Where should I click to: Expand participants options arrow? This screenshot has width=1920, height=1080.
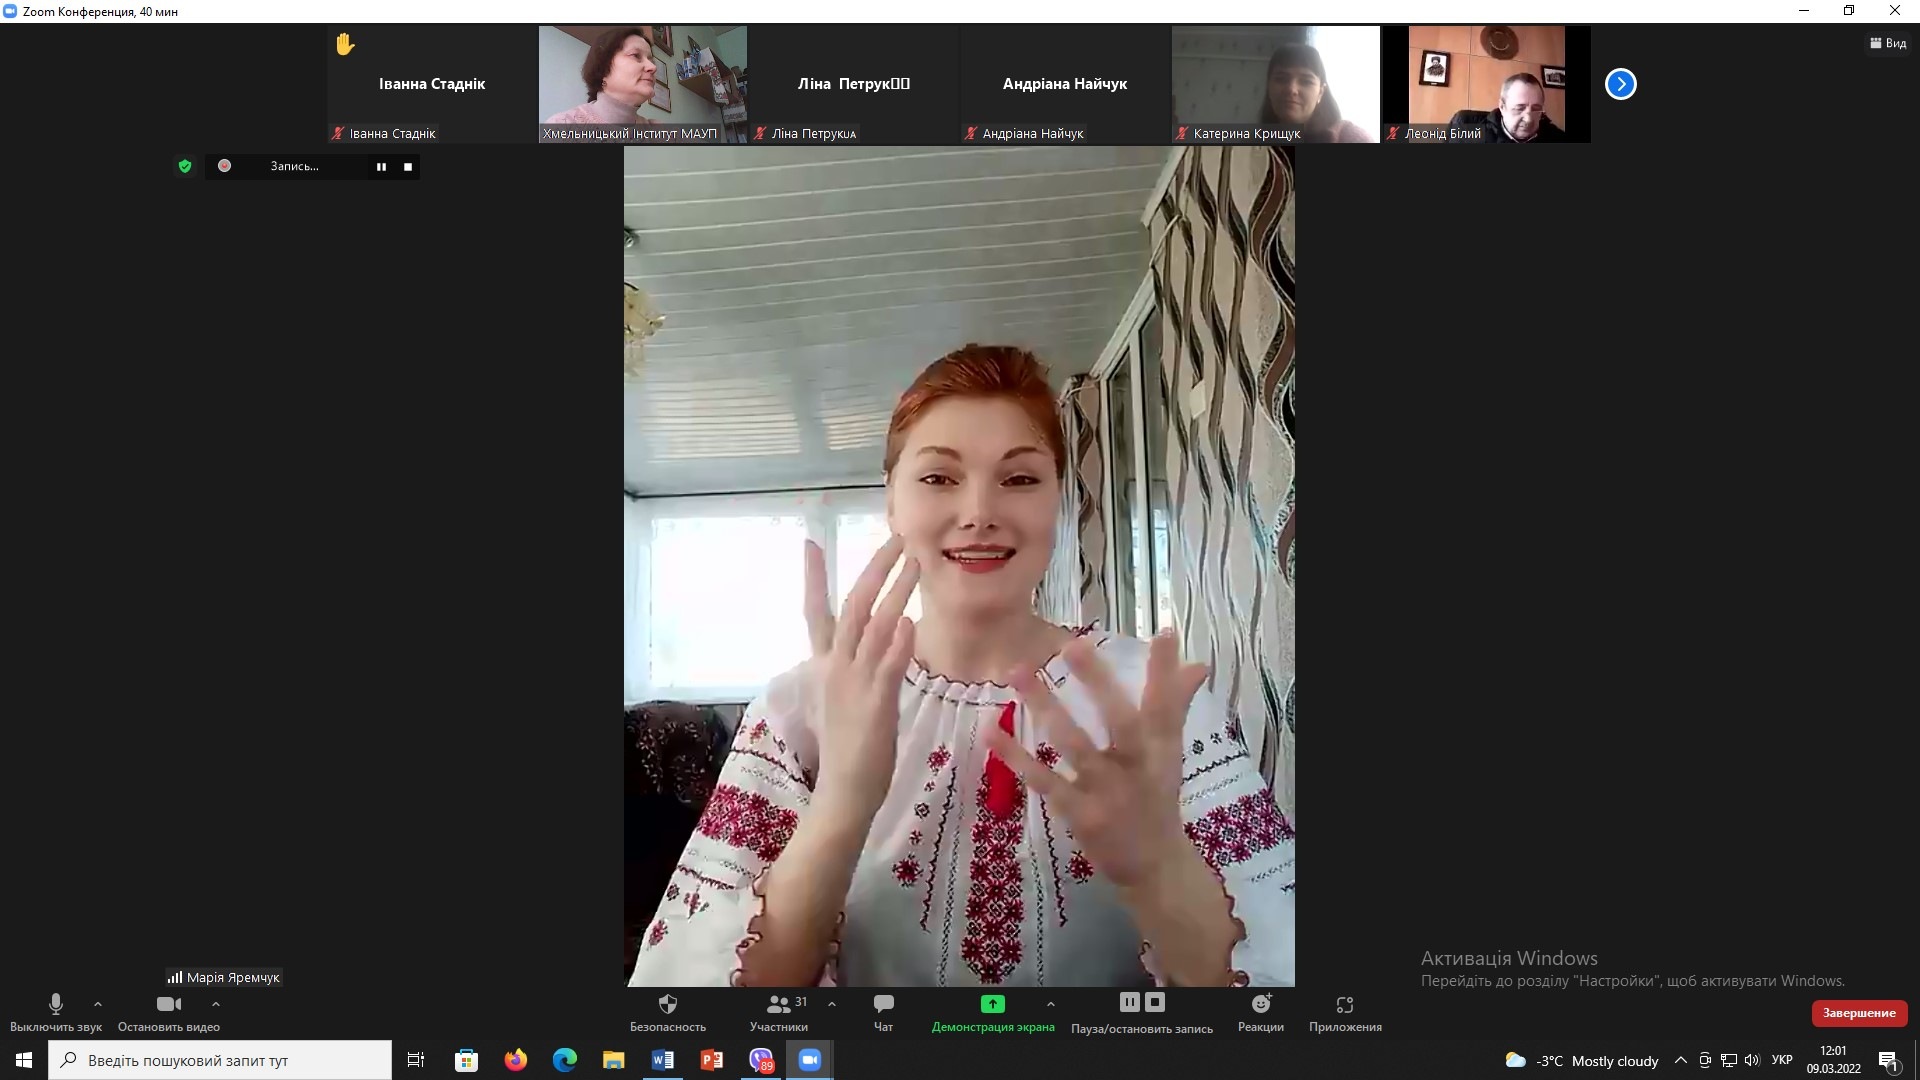[832, 1004]
